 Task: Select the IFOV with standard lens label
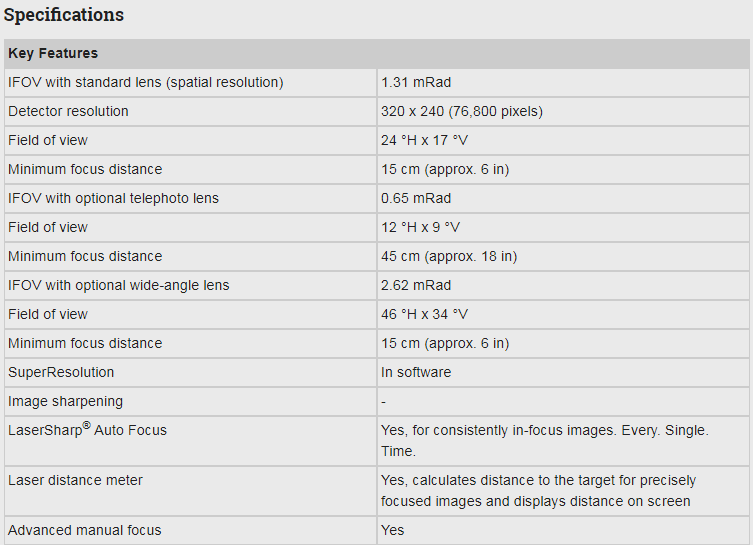146,82
